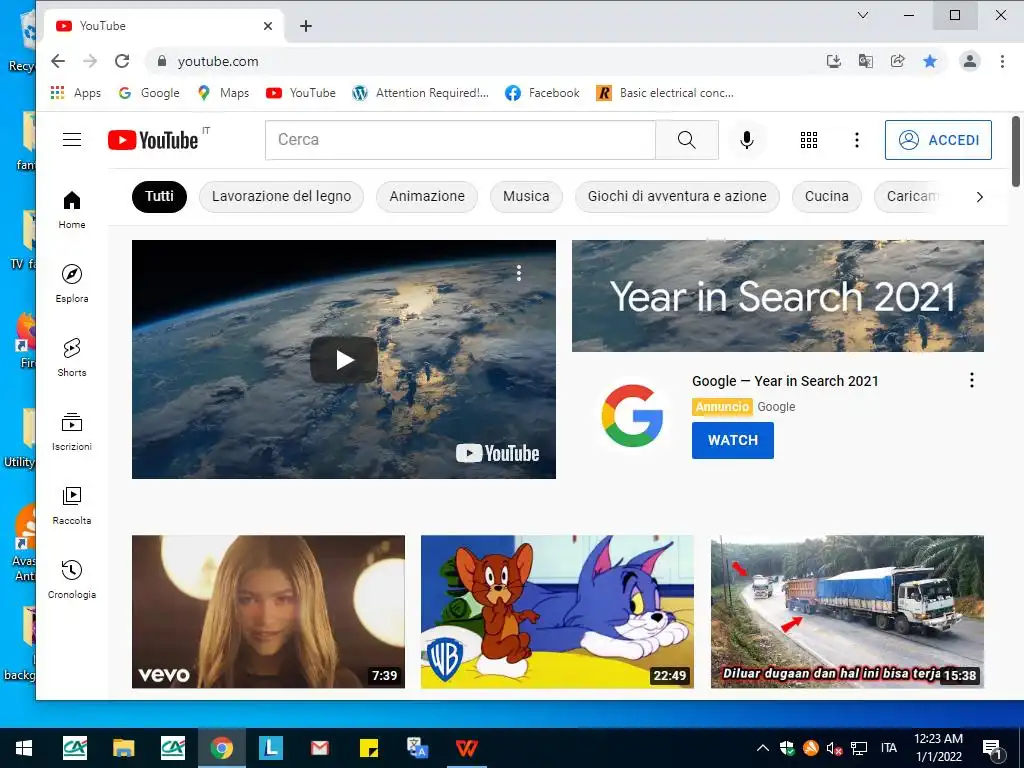Viewport: 1024px width, 768px height.
Task: Open a new browser tab
Action: pos(306,26)
